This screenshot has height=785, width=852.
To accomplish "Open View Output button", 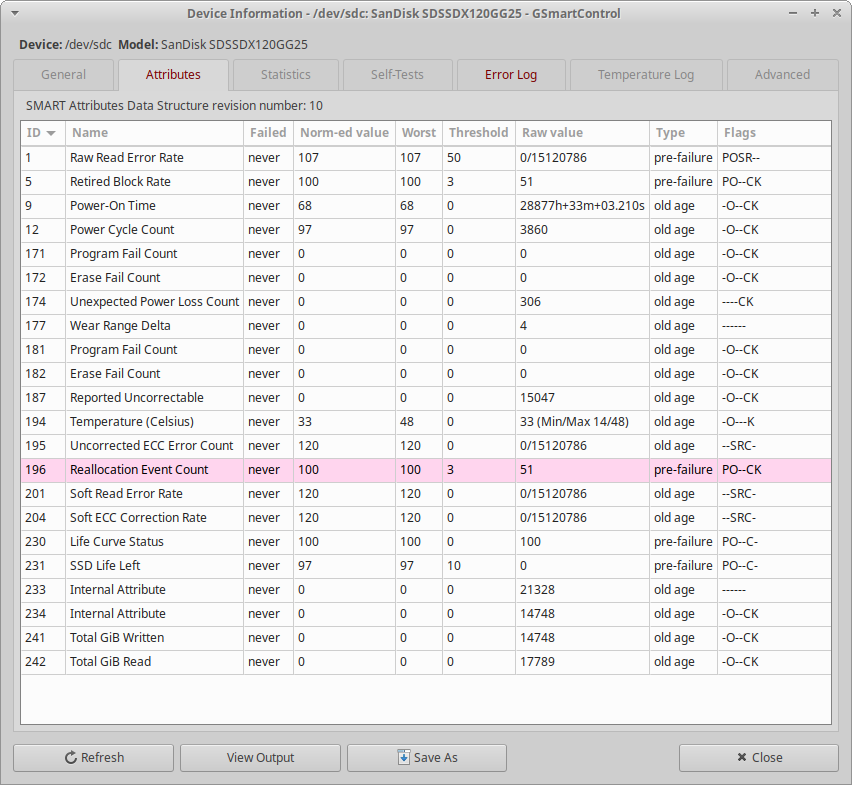I will (x=260, y=758).
